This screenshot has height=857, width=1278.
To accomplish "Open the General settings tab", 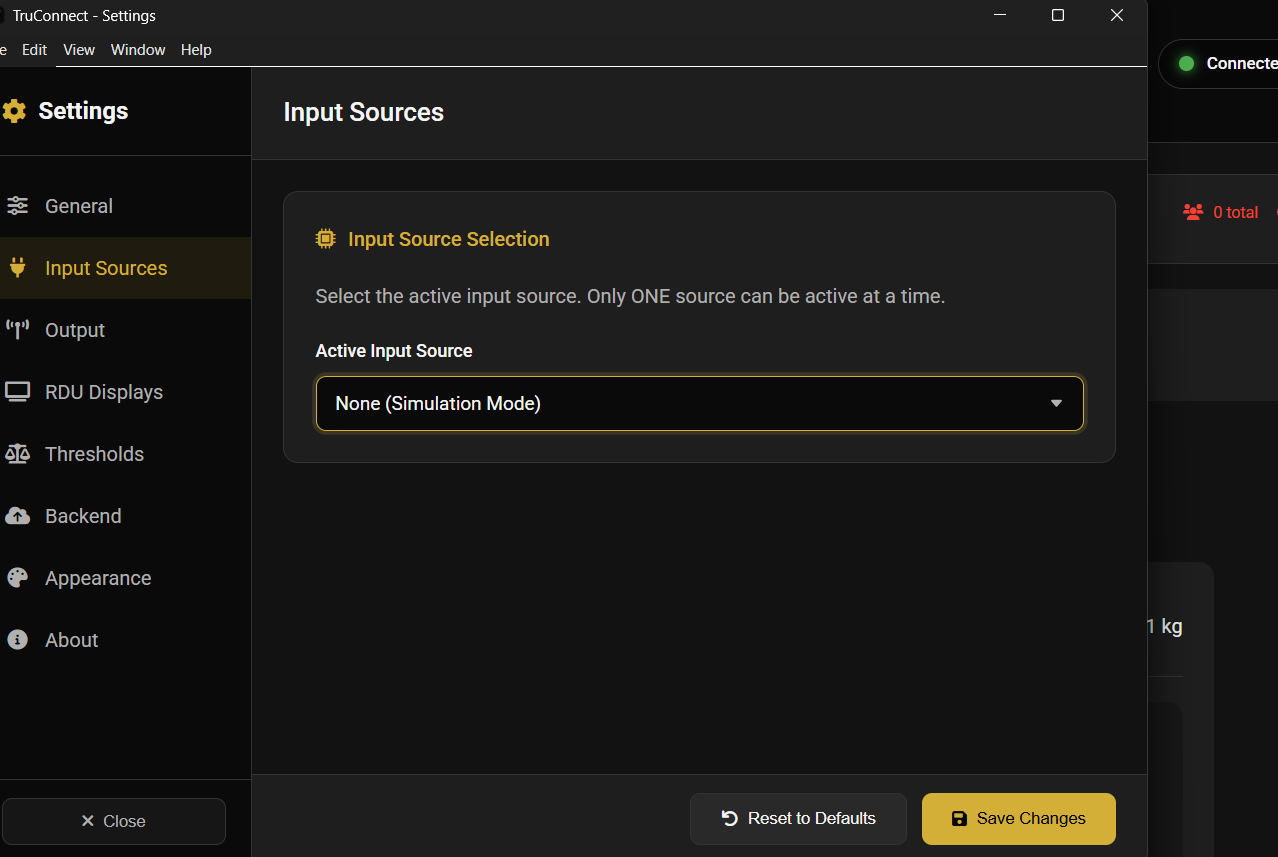I will pos(125,206).
